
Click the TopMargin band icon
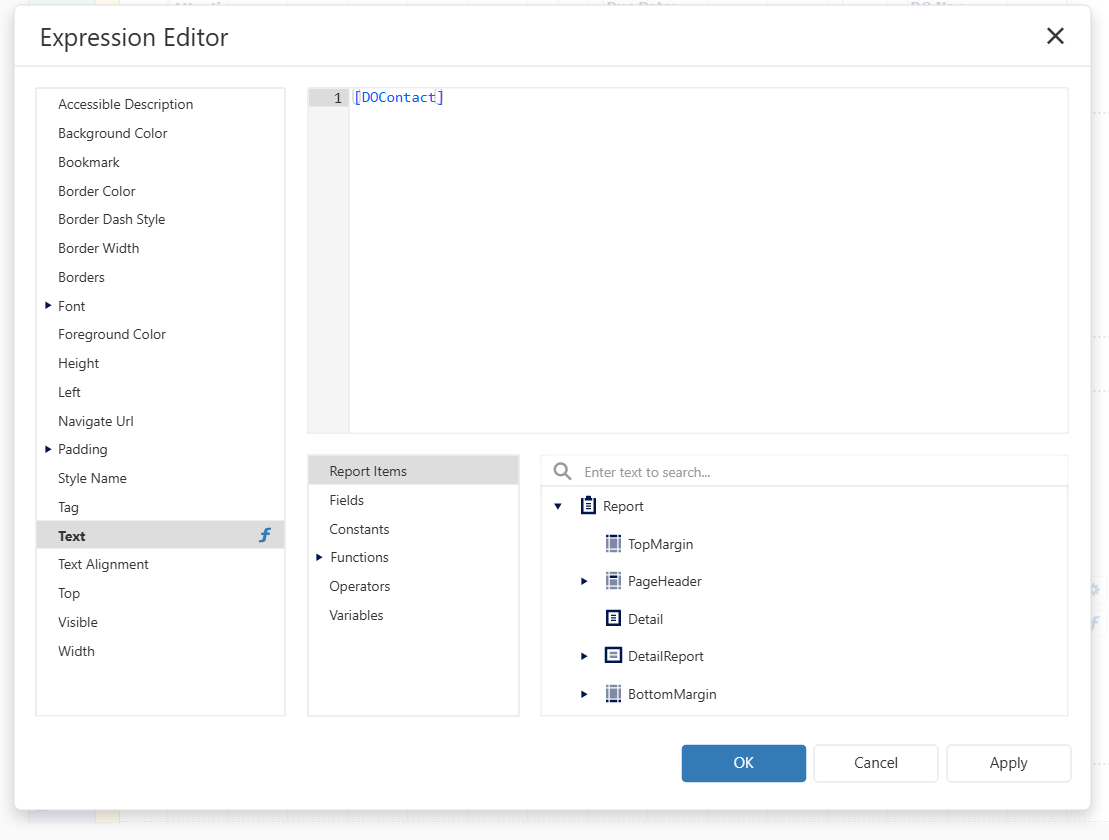[x=614, y=544]
